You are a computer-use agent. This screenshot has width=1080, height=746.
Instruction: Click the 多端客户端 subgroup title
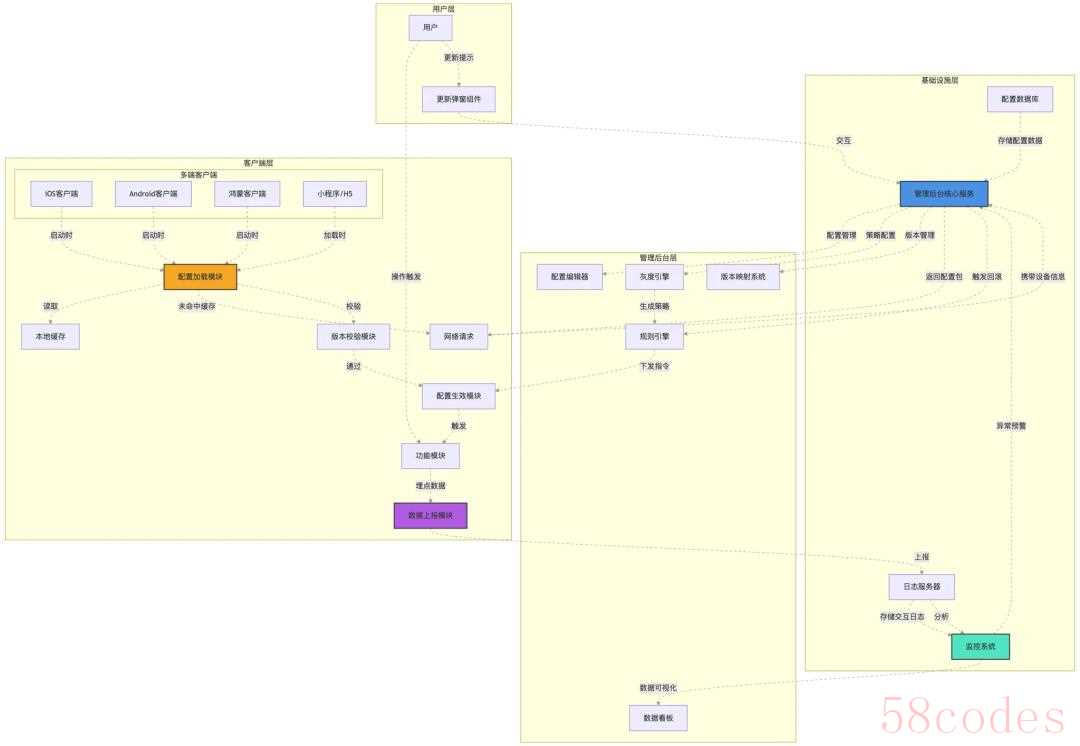pyautogui.click(x=198, y=175)
